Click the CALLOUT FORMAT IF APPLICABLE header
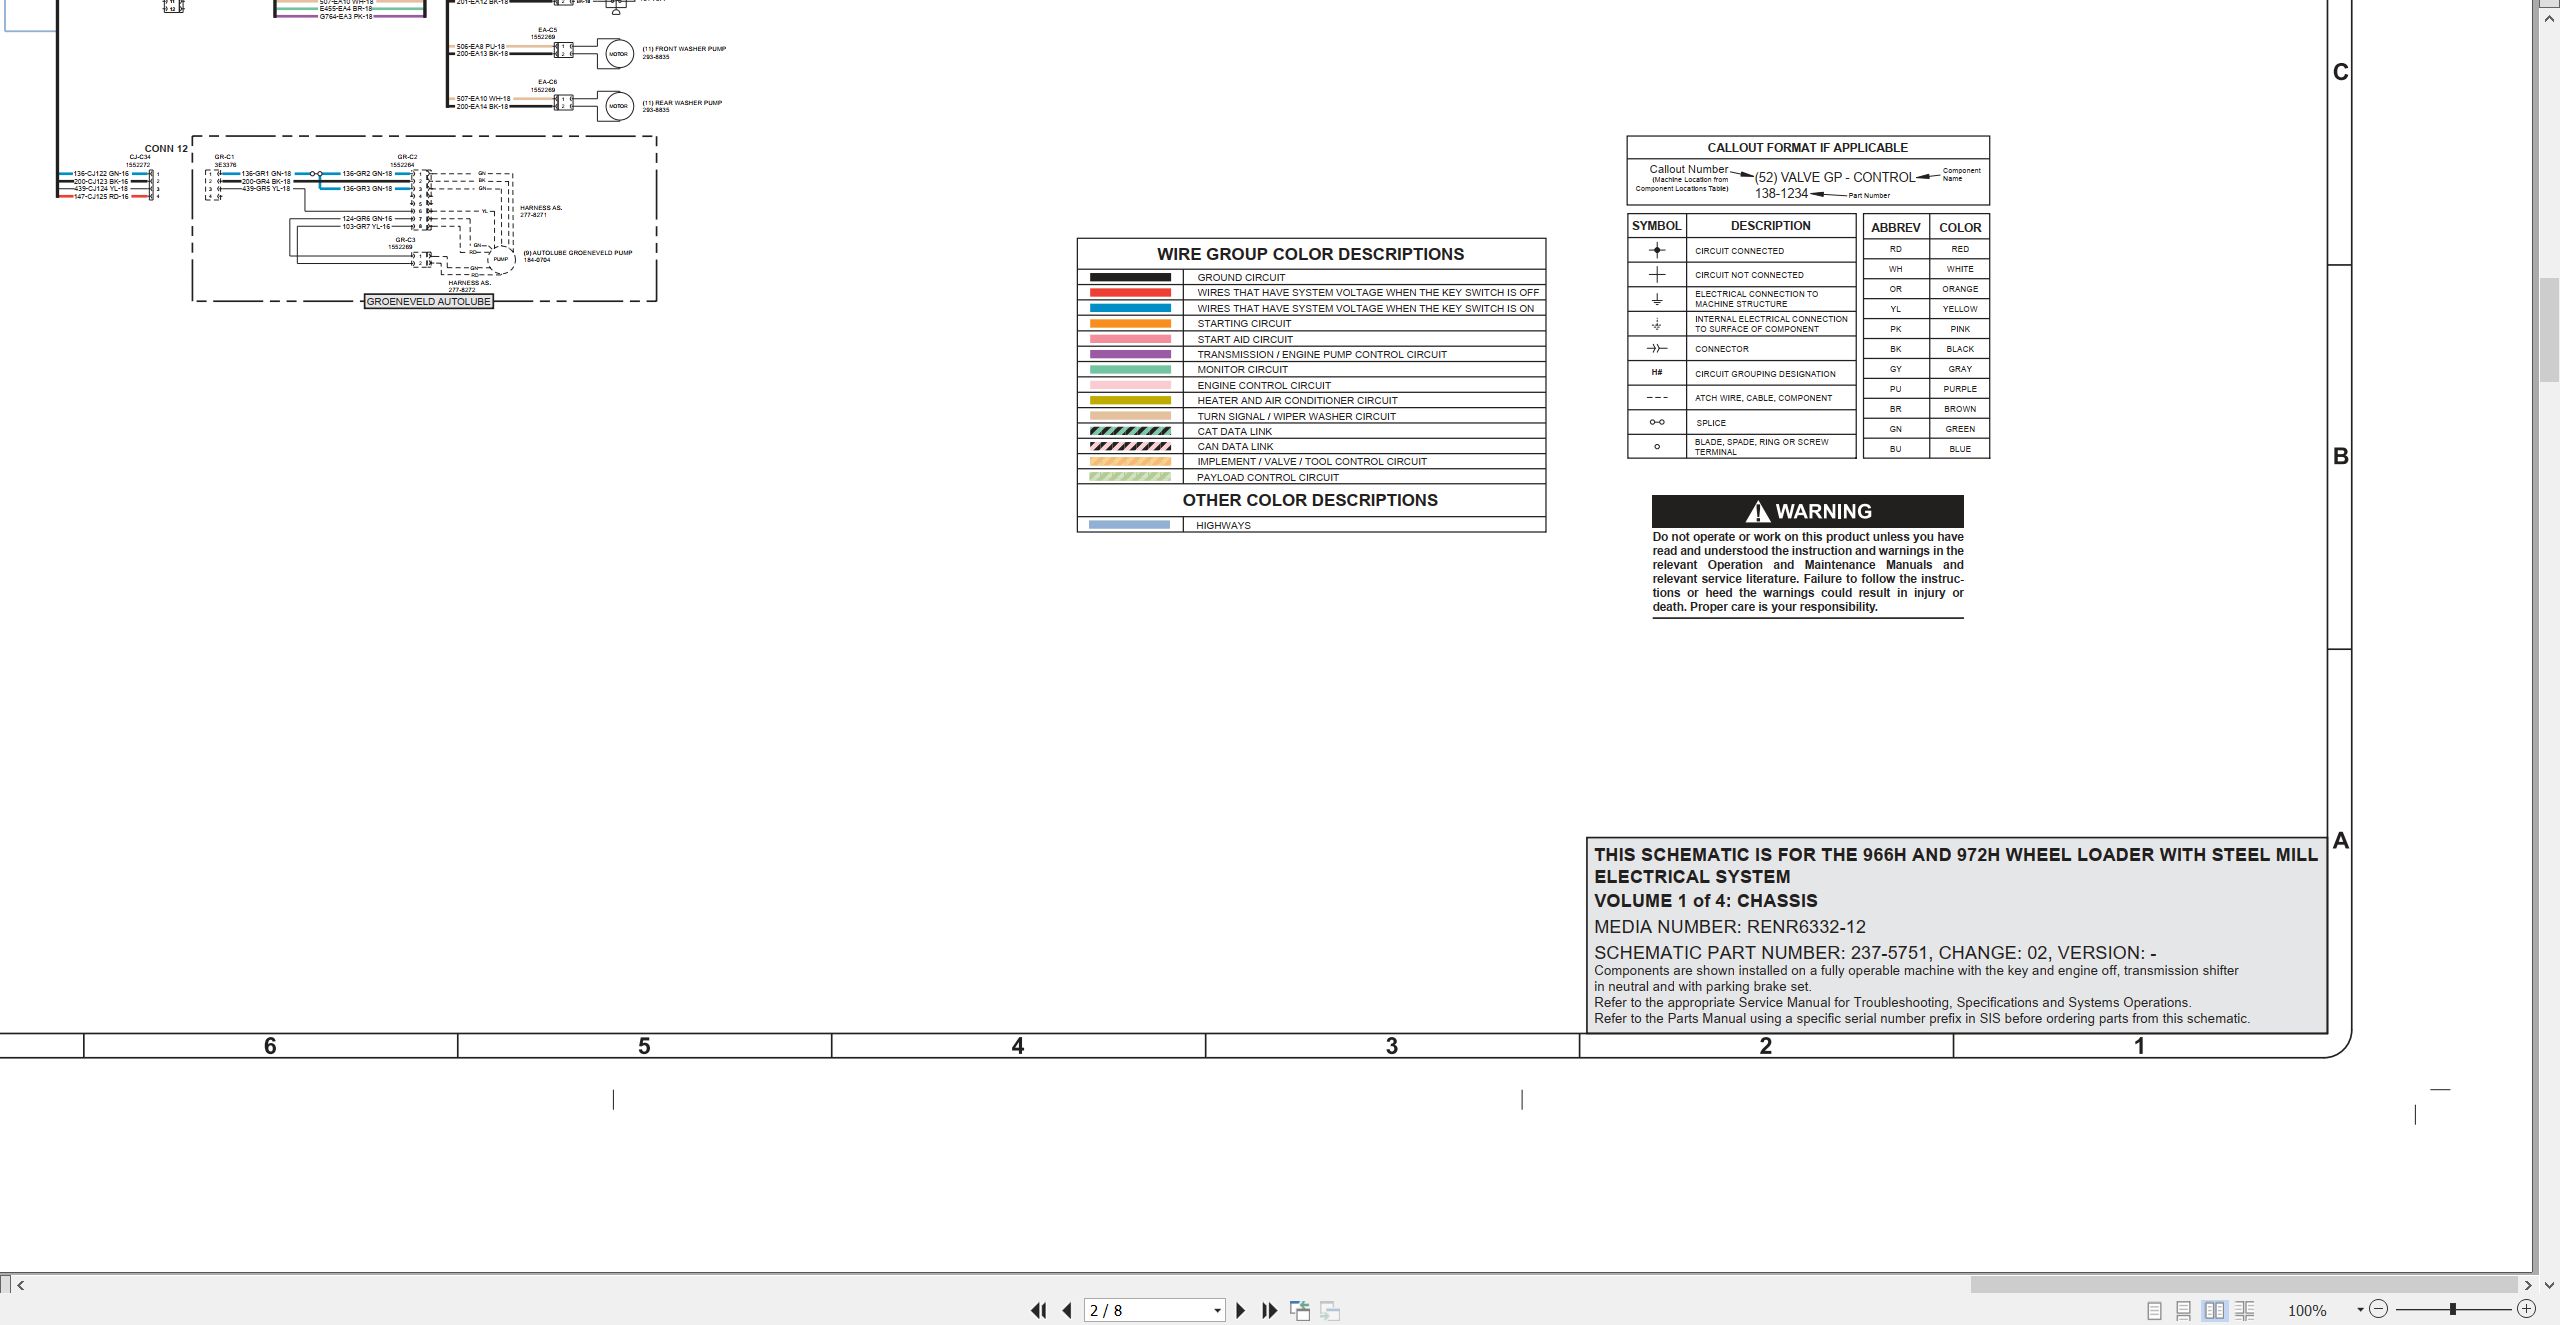 1807,147
